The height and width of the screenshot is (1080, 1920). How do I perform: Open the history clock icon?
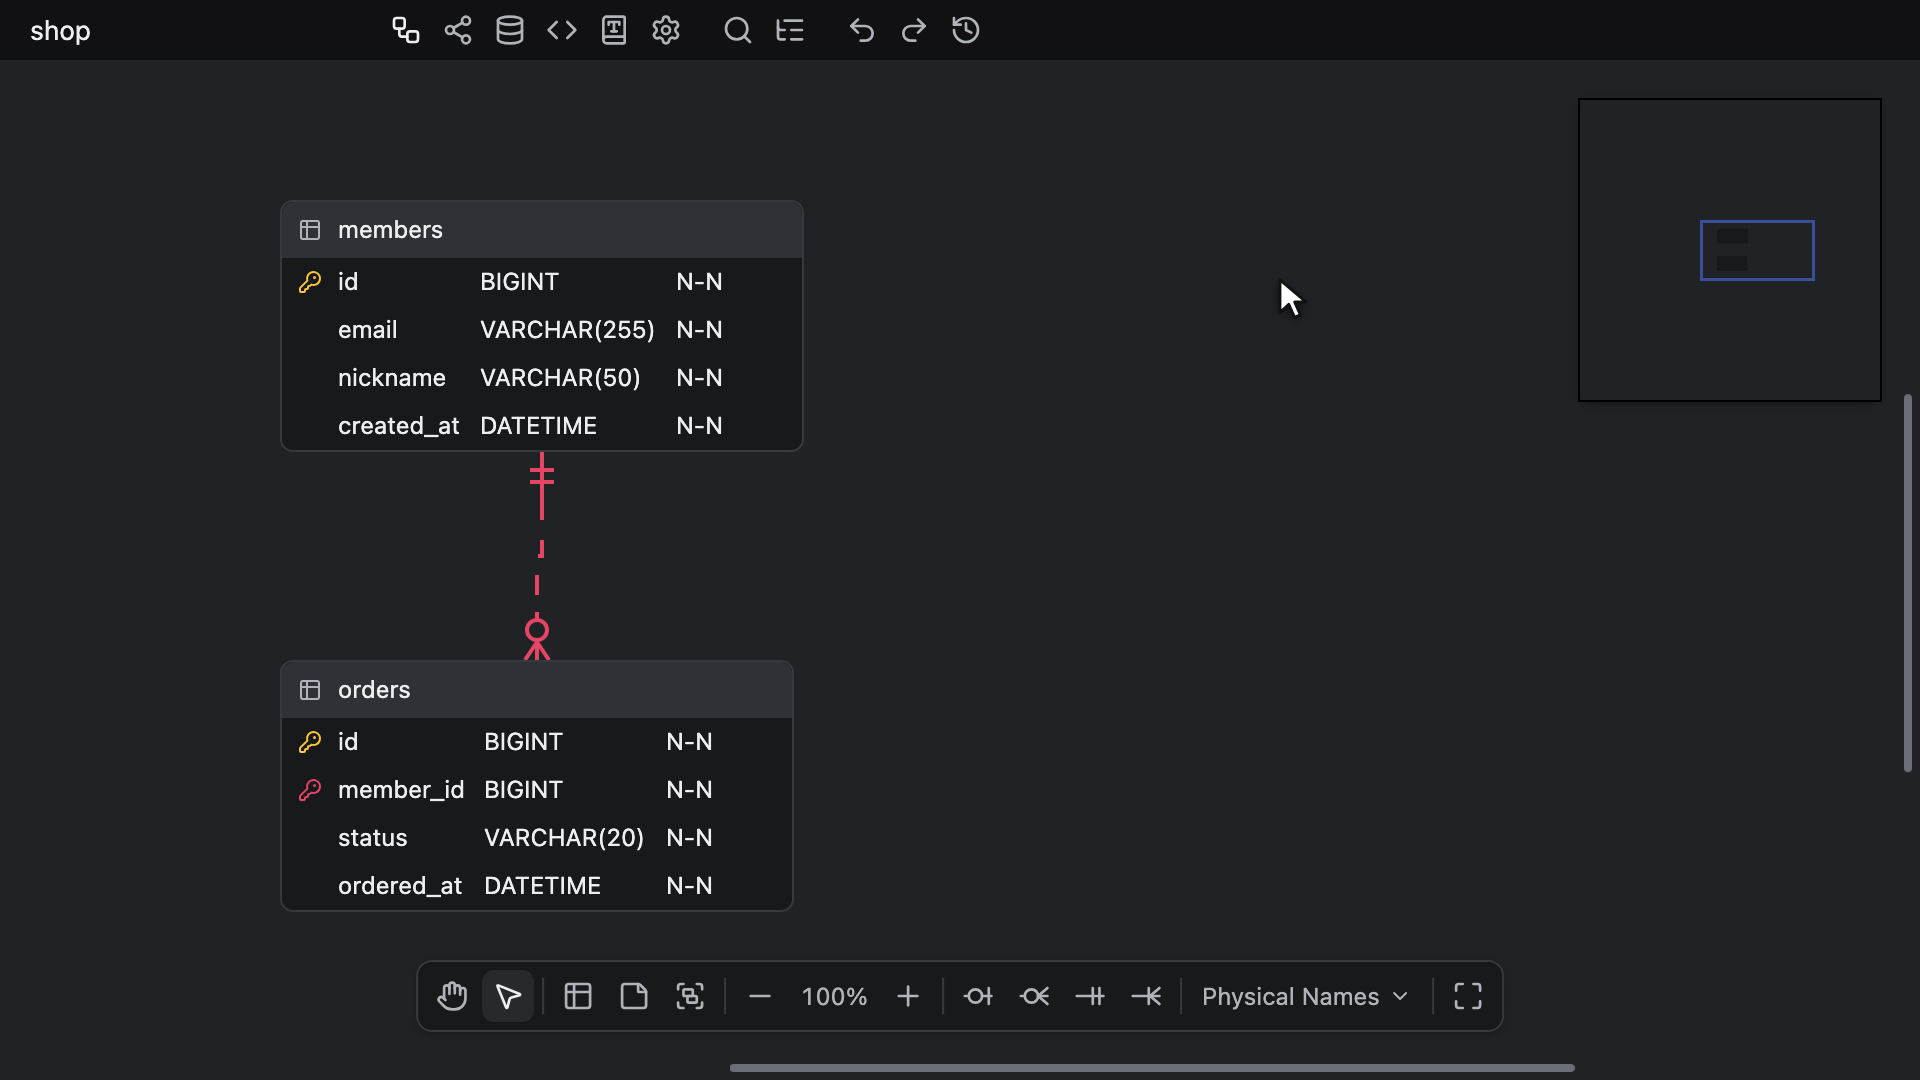click(966, 30)
